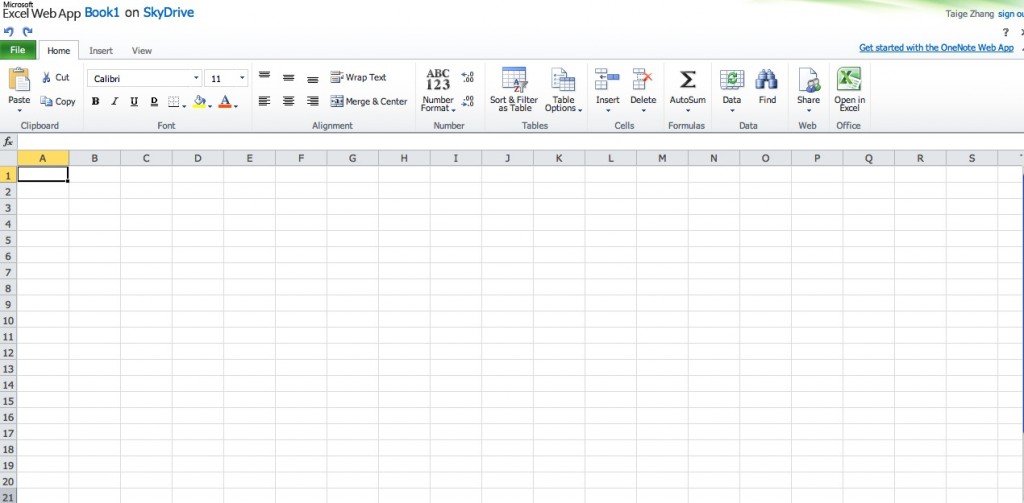The height and width of the screenshot is (503, 1024).
Task: Click into the formula bar field
Action: coord(520,142)
